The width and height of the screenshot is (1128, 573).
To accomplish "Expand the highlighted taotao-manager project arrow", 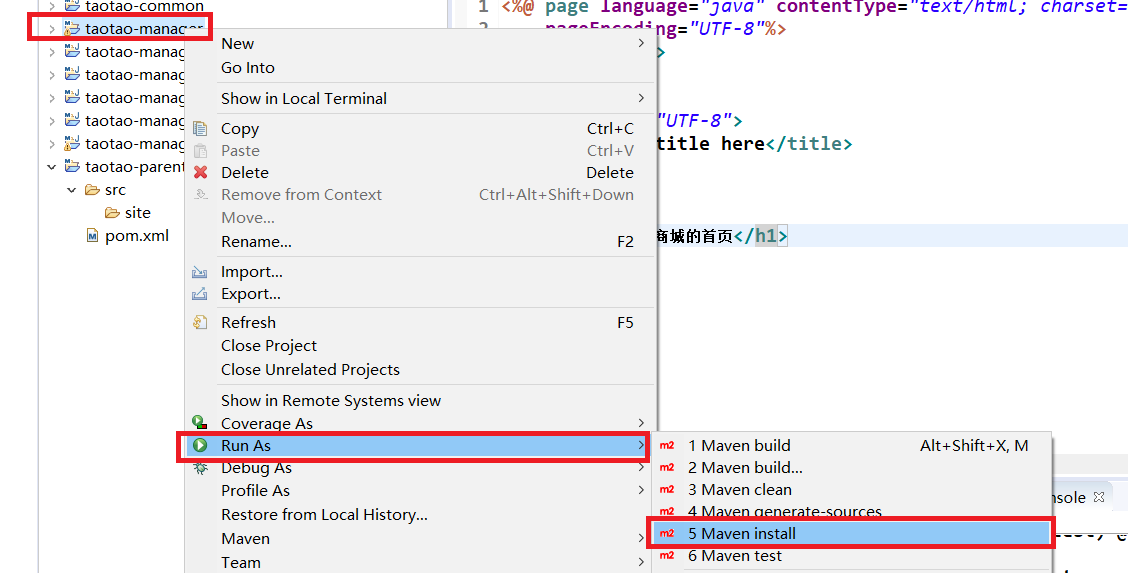I will 51,29.
